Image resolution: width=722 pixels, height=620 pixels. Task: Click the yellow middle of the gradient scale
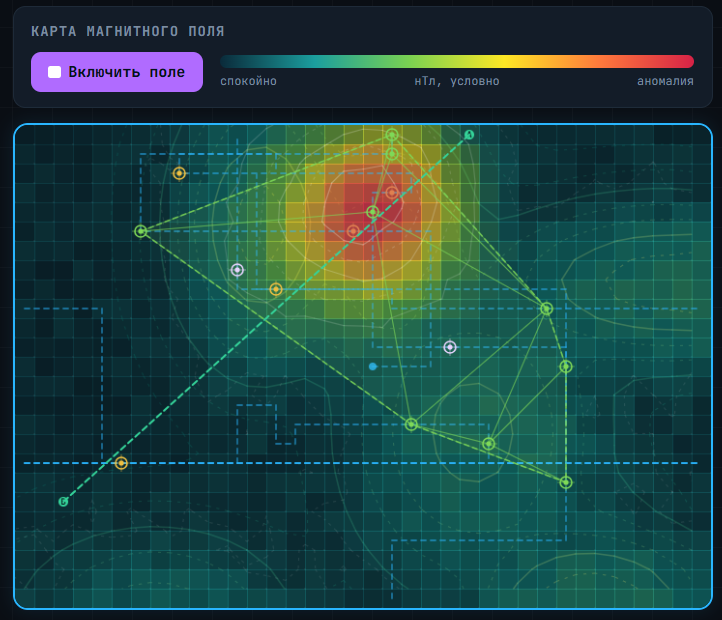[x=504, y=61]
